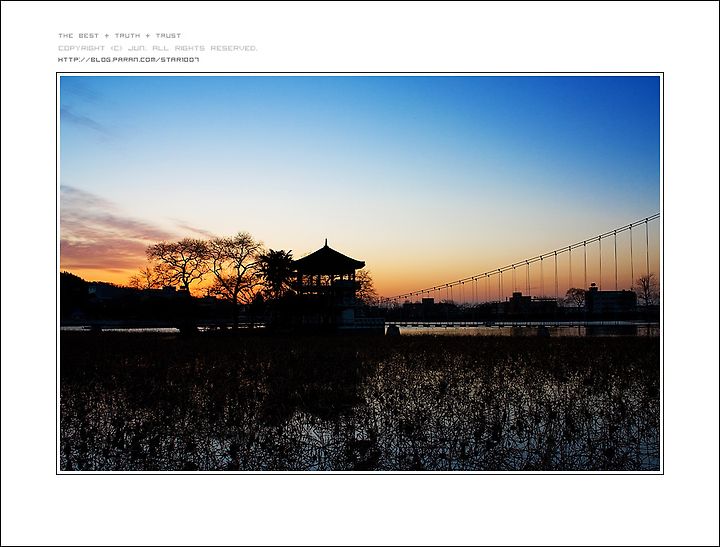Click the sunset pavilion photo
Image resolution: width=720 pixels, height=547 pixels.
pyautogui.click(x=360, y=273)
